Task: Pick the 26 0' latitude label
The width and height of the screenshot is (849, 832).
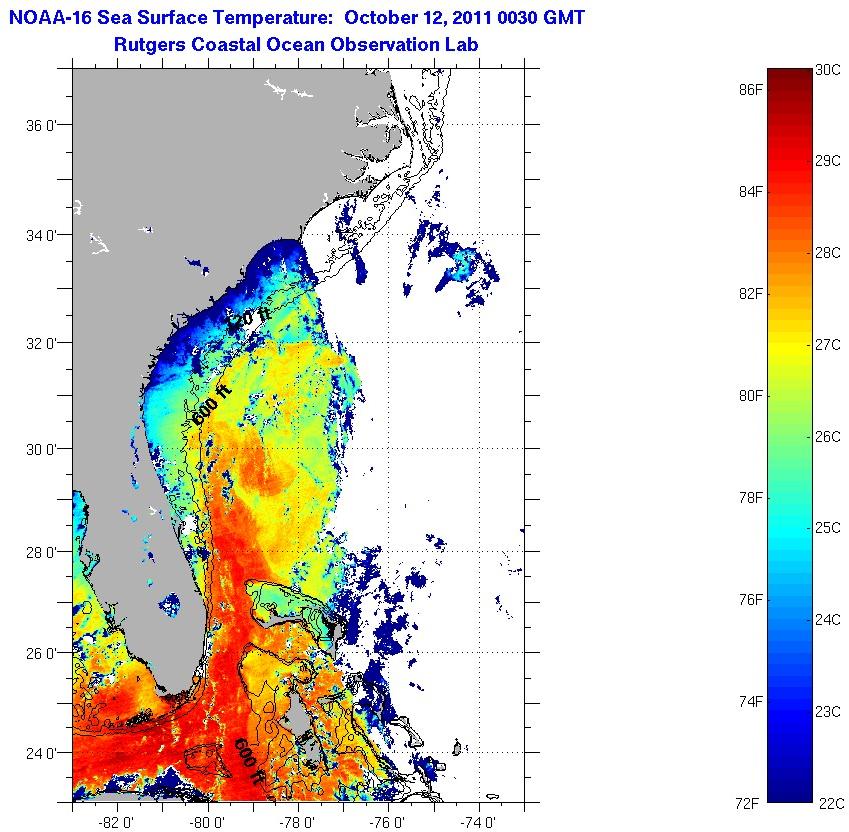Action: pyautogui.click(x=41, y=654)
